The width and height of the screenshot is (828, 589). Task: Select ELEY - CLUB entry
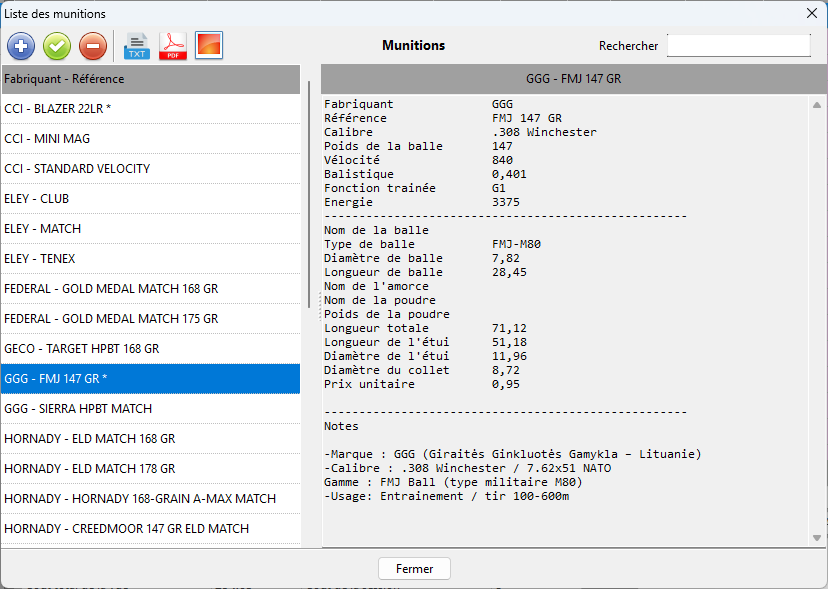click(x=150, y=199)
